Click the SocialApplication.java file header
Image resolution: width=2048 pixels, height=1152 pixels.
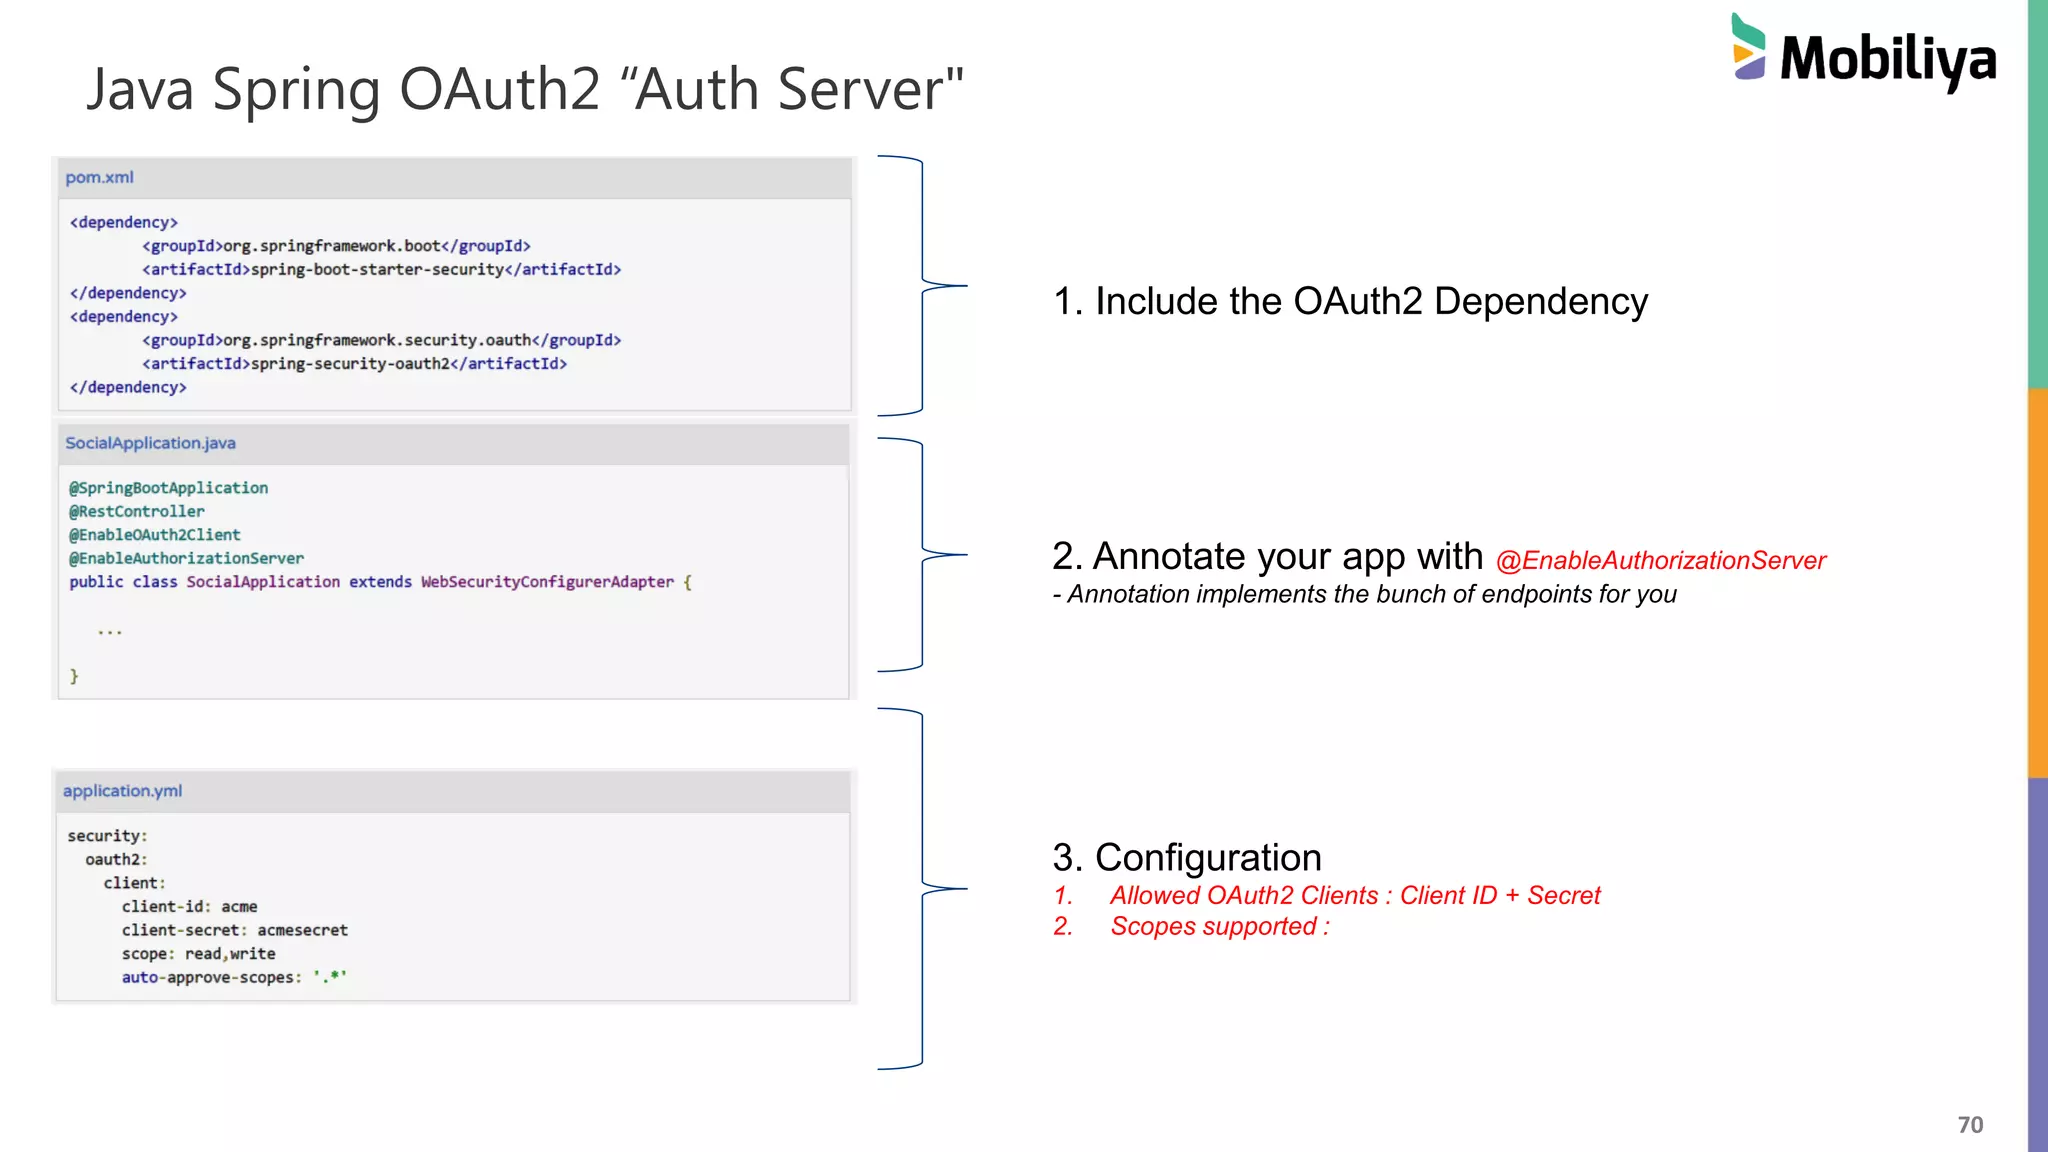click(x=150, y=443)
